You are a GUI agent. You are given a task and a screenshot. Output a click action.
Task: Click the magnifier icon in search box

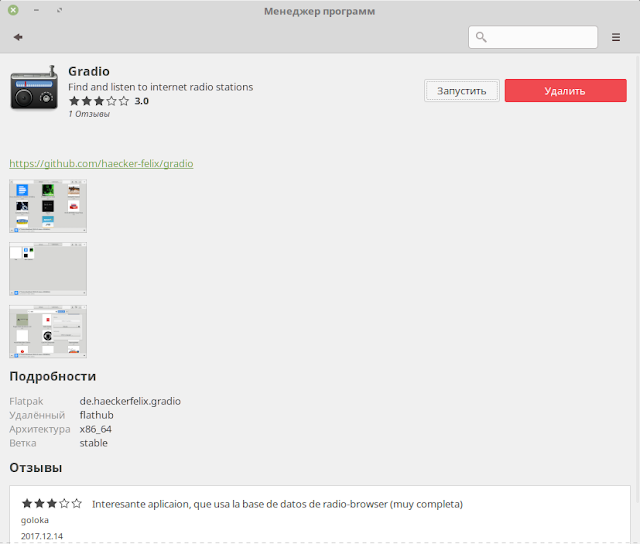(481, 37)
